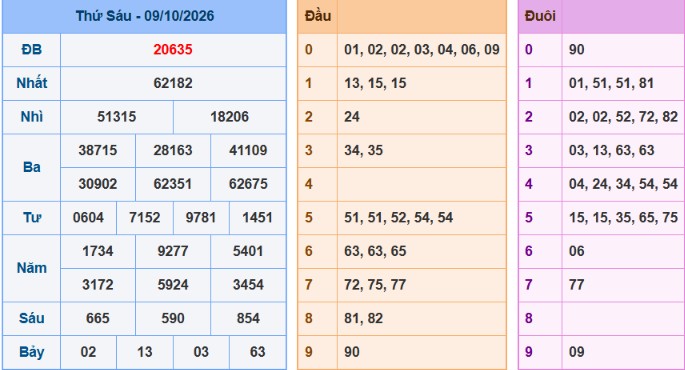Click the Đầu row 0 number list
Screen dimensions: 685x370
tap(422, 49)
